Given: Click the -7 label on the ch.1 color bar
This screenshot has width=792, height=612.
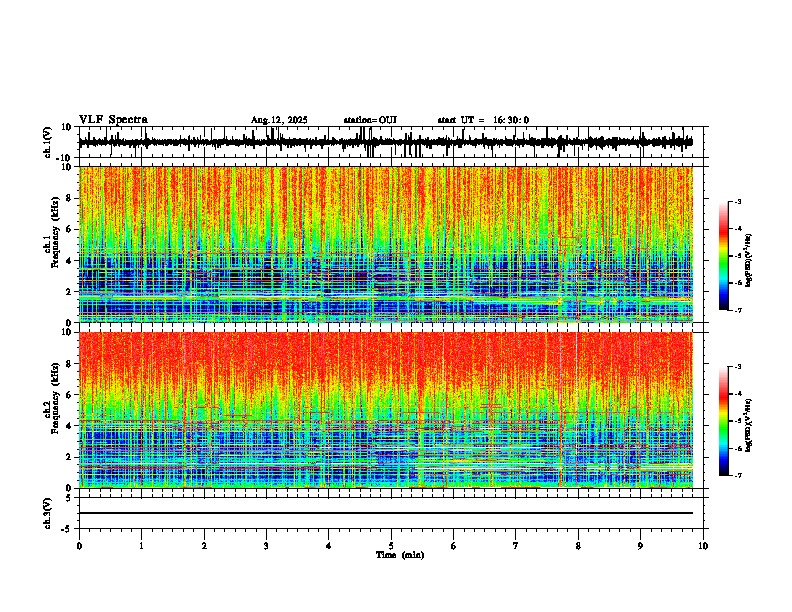Looking at the screenshot, I should tap(738, 310).
